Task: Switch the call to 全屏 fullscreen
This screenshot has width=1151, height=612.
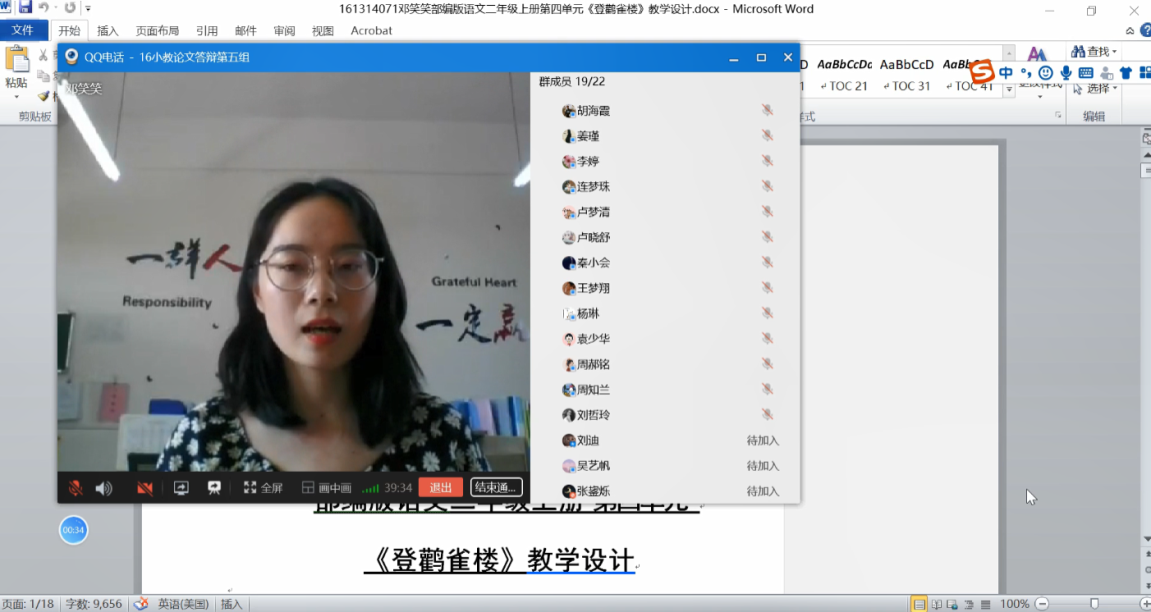Action: pyautogui.click(x=263, y=488)
